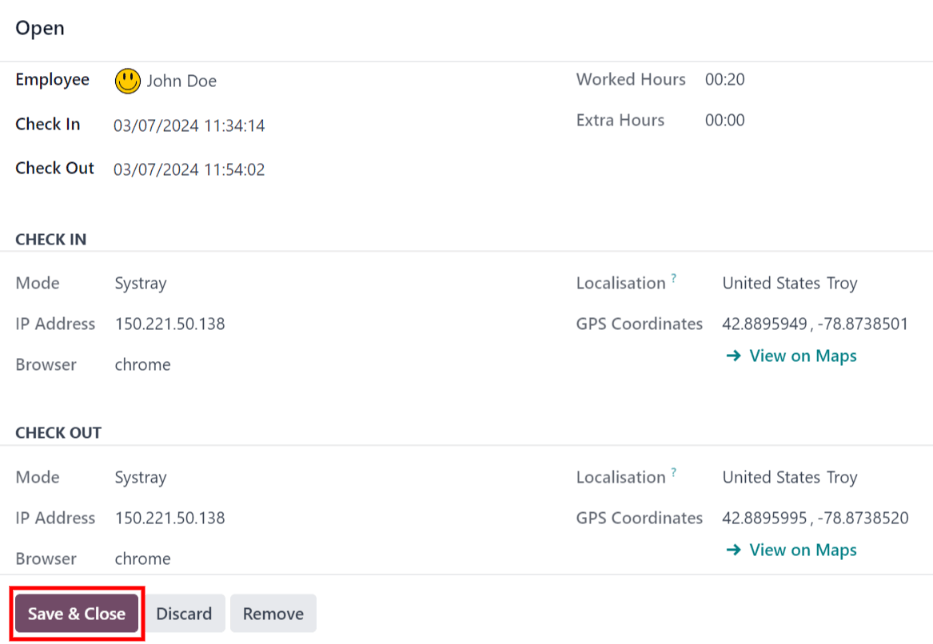This screenshot has height=644, width=933.
Task: Click the Extra Hours value 00:00
Action: tap(725, 120)
